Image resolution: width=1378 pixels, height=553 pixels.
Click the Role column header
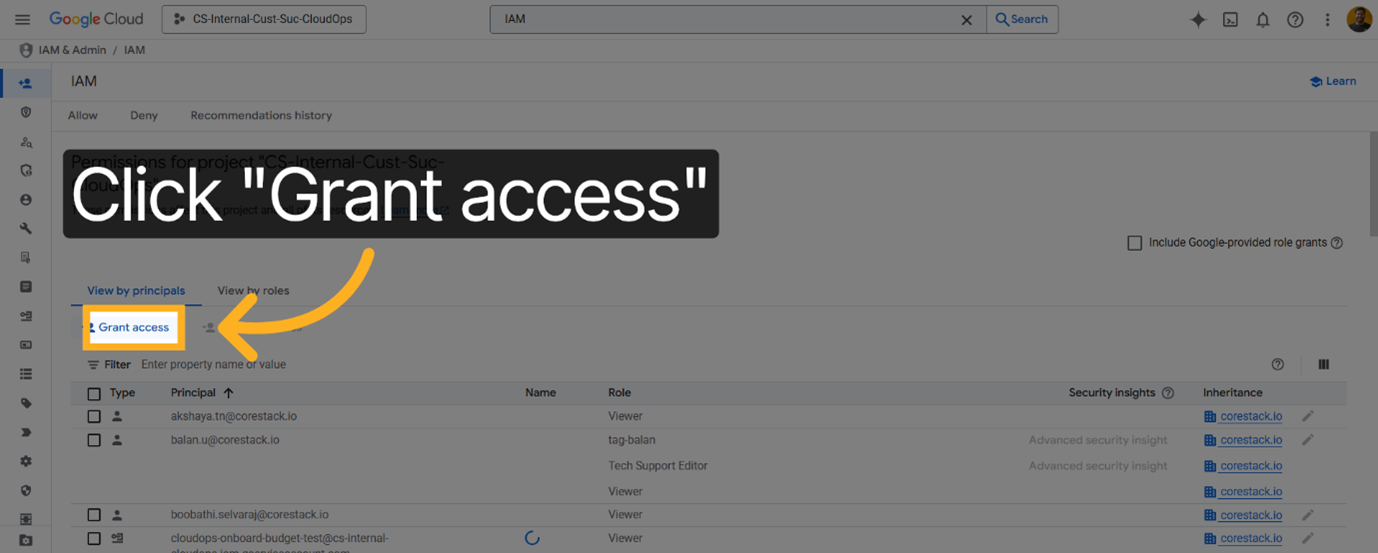[619, 393]
